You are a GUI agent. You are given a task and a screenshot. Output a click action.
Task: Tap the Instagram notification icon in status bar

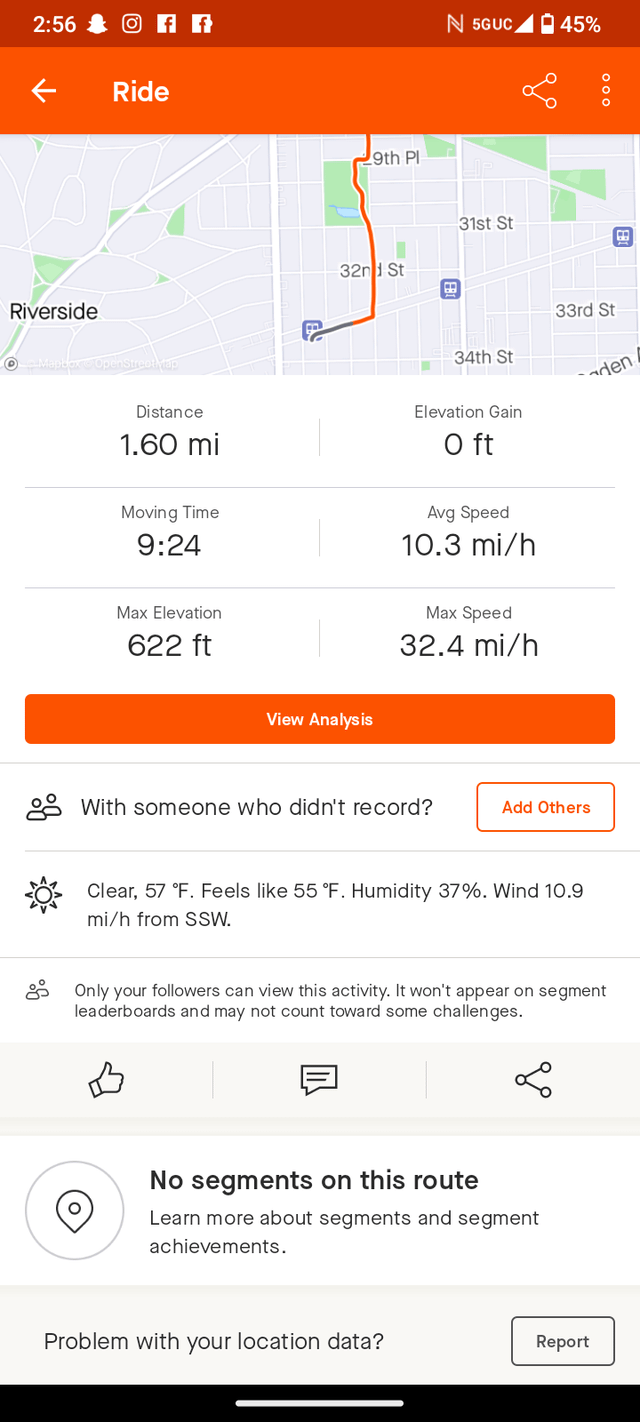[132, 24]
